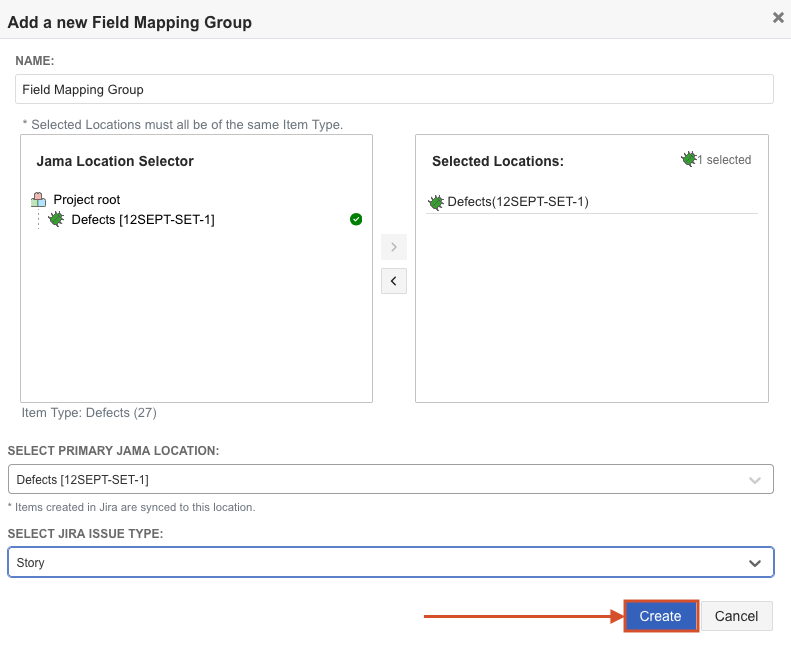Toggle green checkmark beside Defects [12SEPT-SET-1]
791x649 pixels.
pos(356,219)
